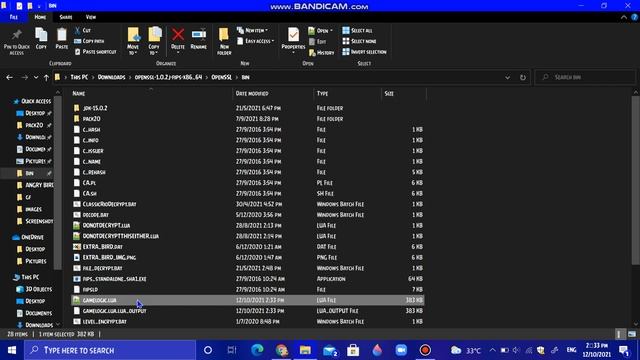The image size is (640, 360).
Task: Click Invert selection in ribbon
Action: (364, 52)
